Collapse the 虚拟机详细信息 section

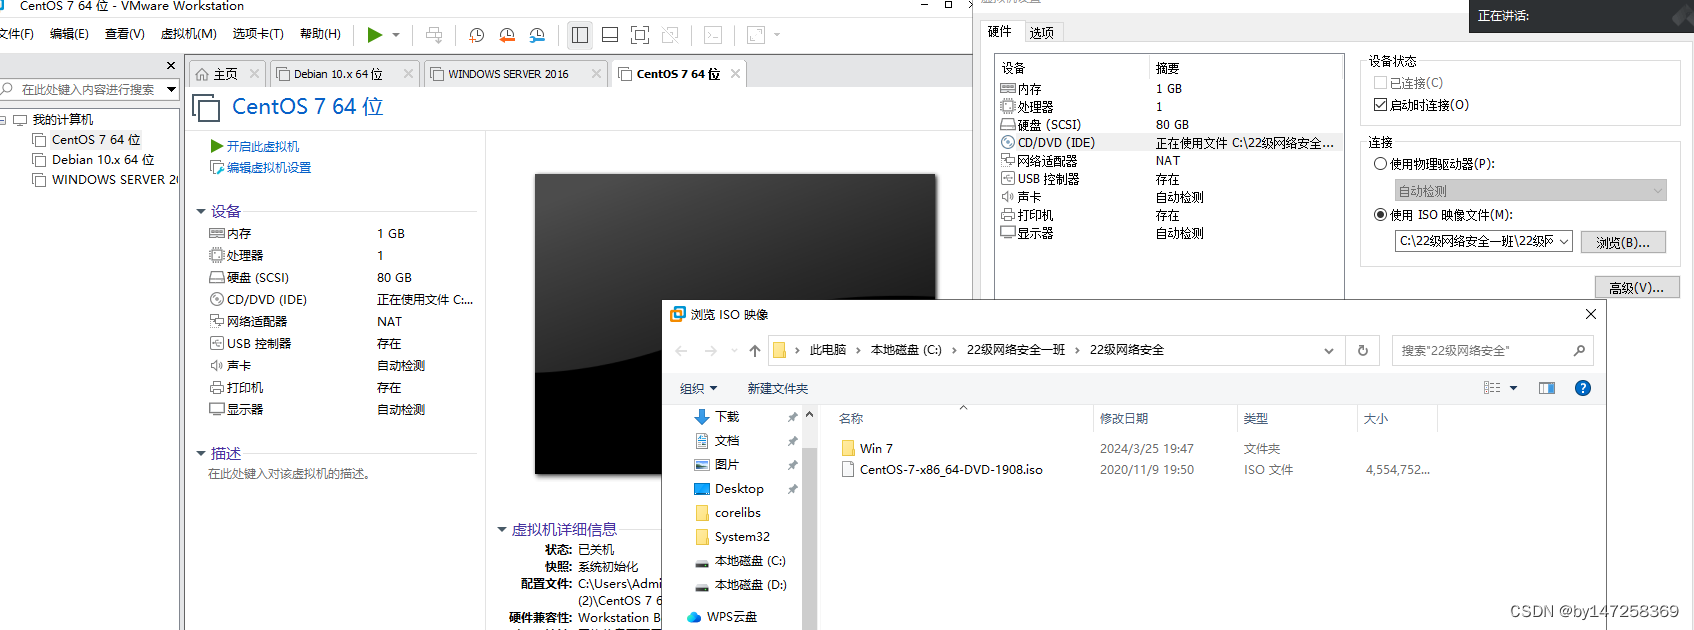point(502,530)
